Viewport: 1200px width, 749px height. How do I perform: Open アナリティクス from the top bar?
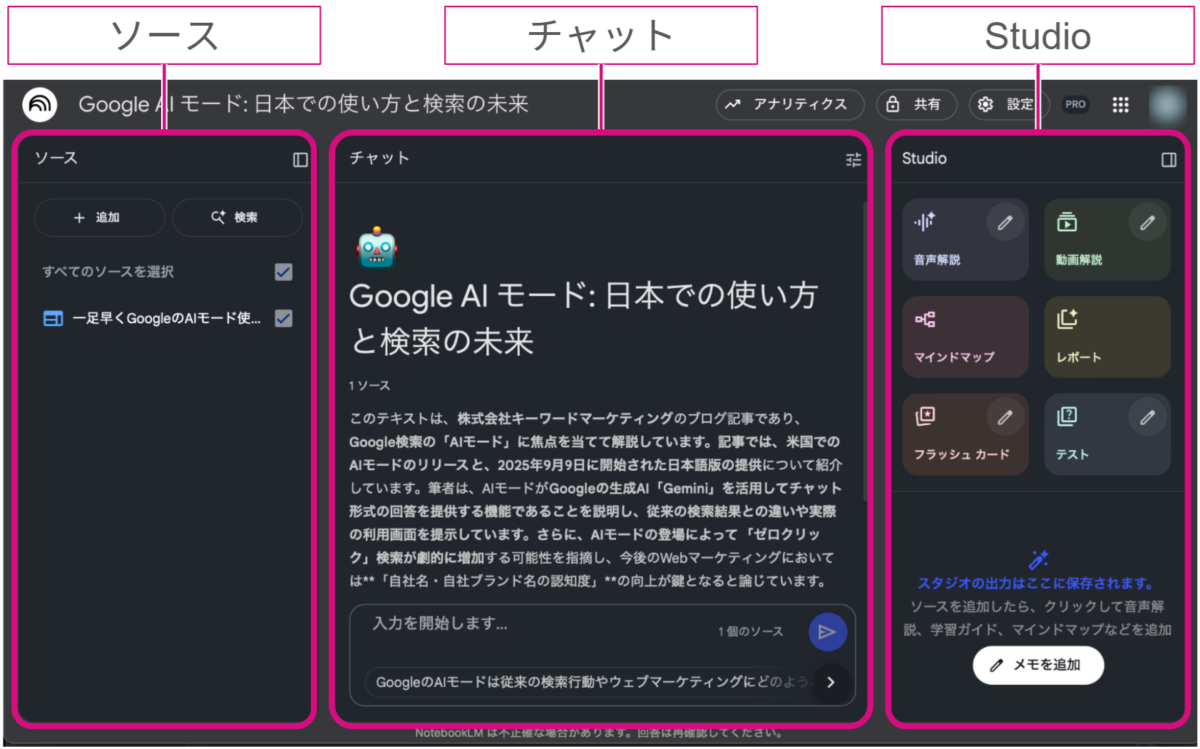(789, 105)
